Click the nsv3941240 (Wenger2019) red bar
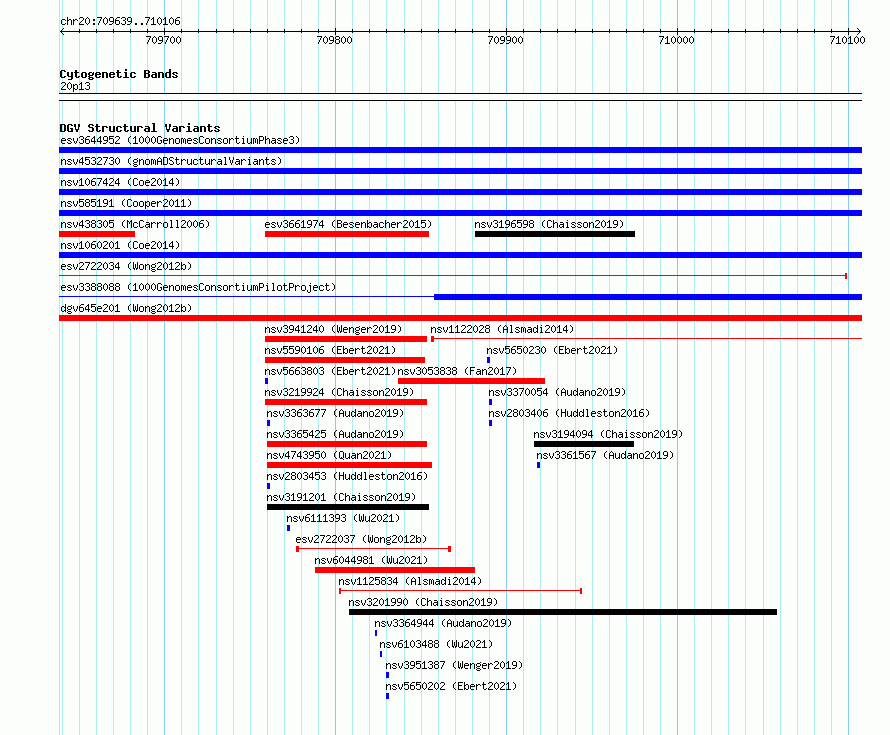 pos(346,339)
